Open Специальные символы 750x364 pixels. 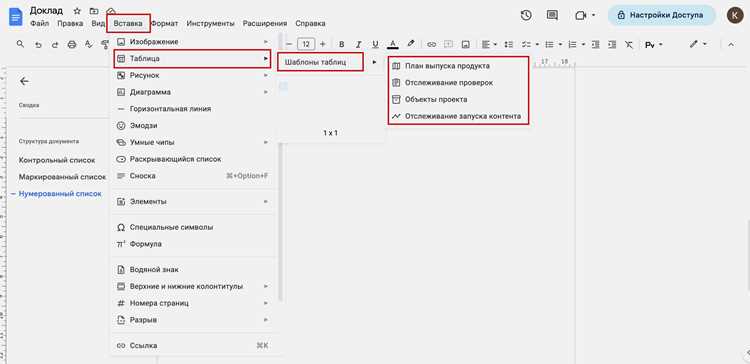pyautogui.click(x=193, y=227)
